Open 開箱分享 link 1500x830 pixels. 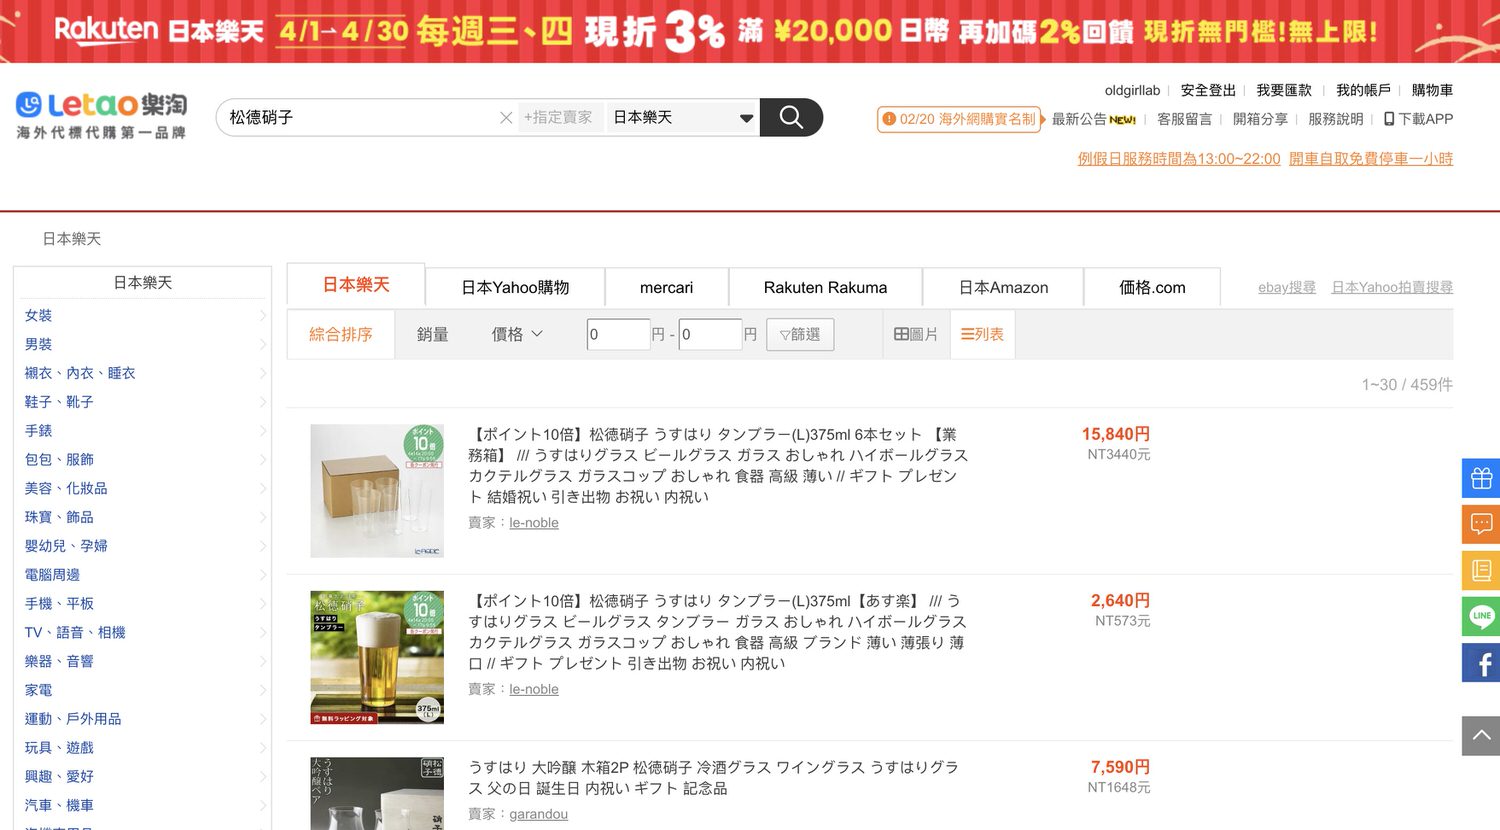(x=1260, y=118)
